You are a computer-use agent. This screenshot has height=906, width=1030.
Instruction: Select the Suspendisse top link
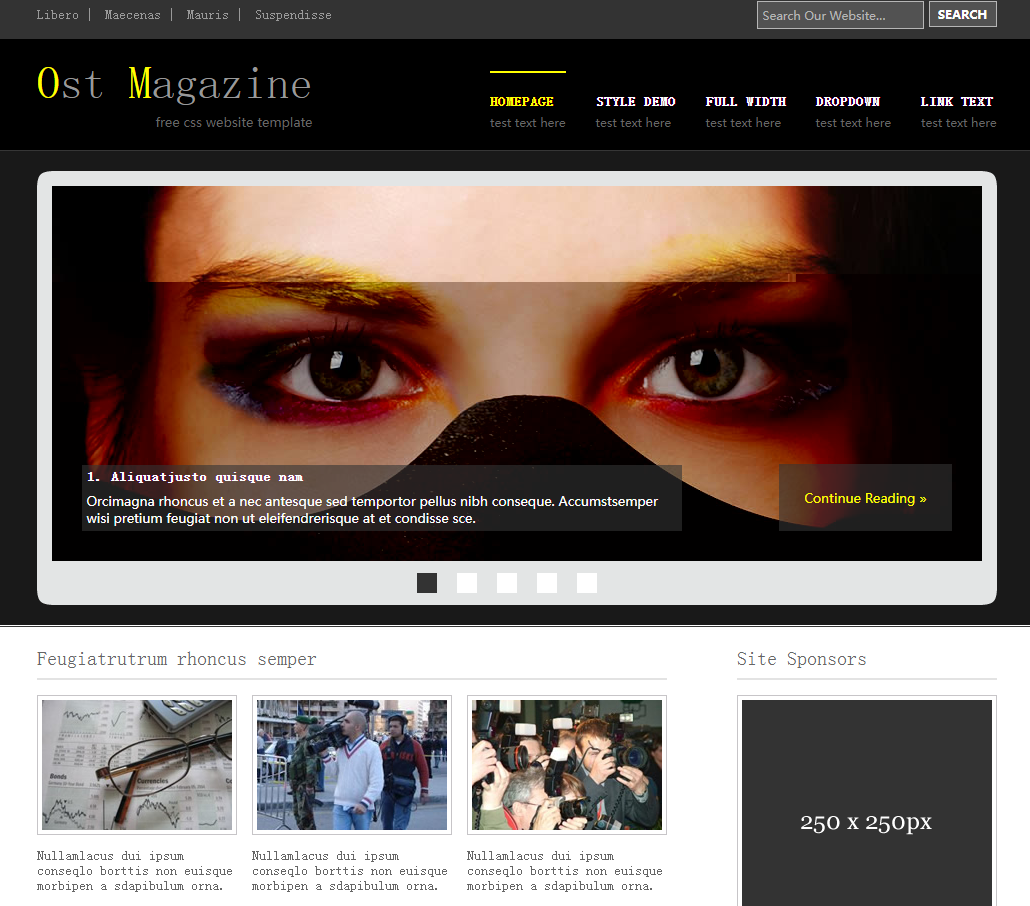click(x=293, y=15)
